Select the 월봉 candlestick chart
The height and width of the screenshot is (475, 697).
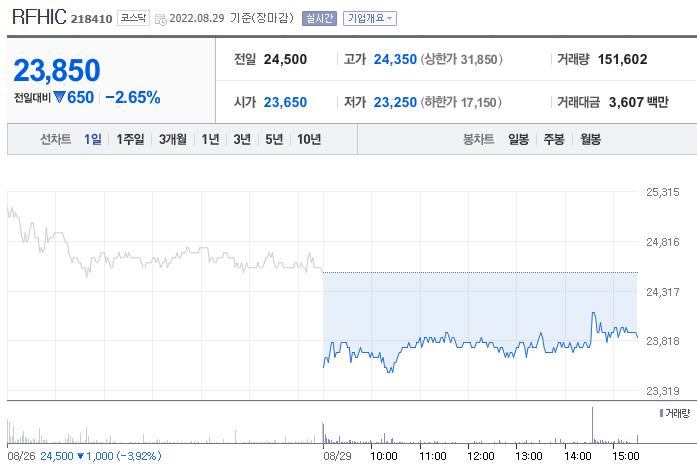[x=590, y=140]
